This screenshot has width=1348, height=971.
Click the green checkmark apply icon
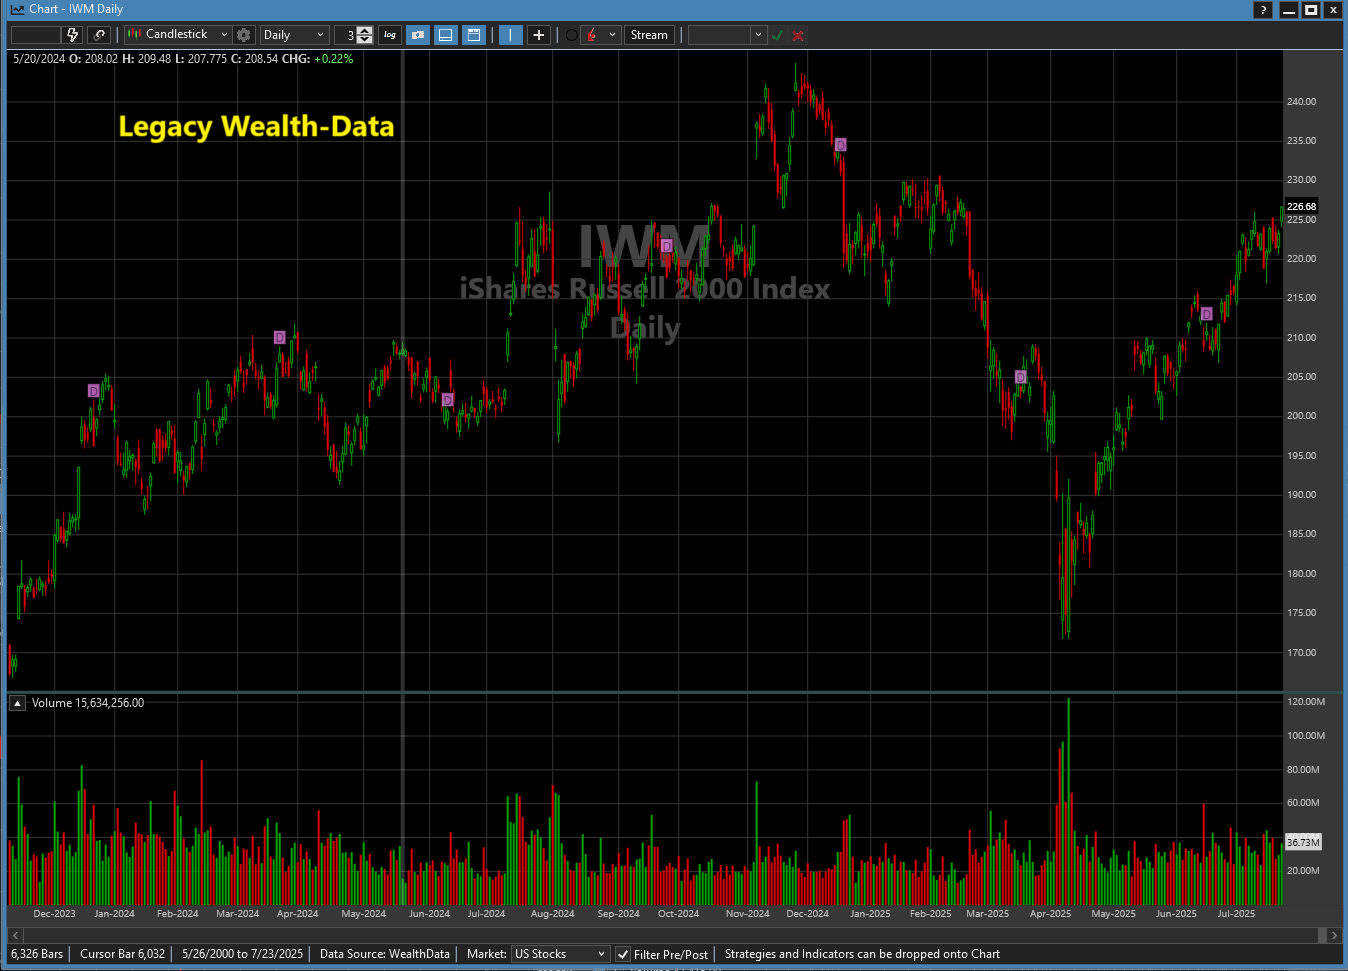point(777,35)
